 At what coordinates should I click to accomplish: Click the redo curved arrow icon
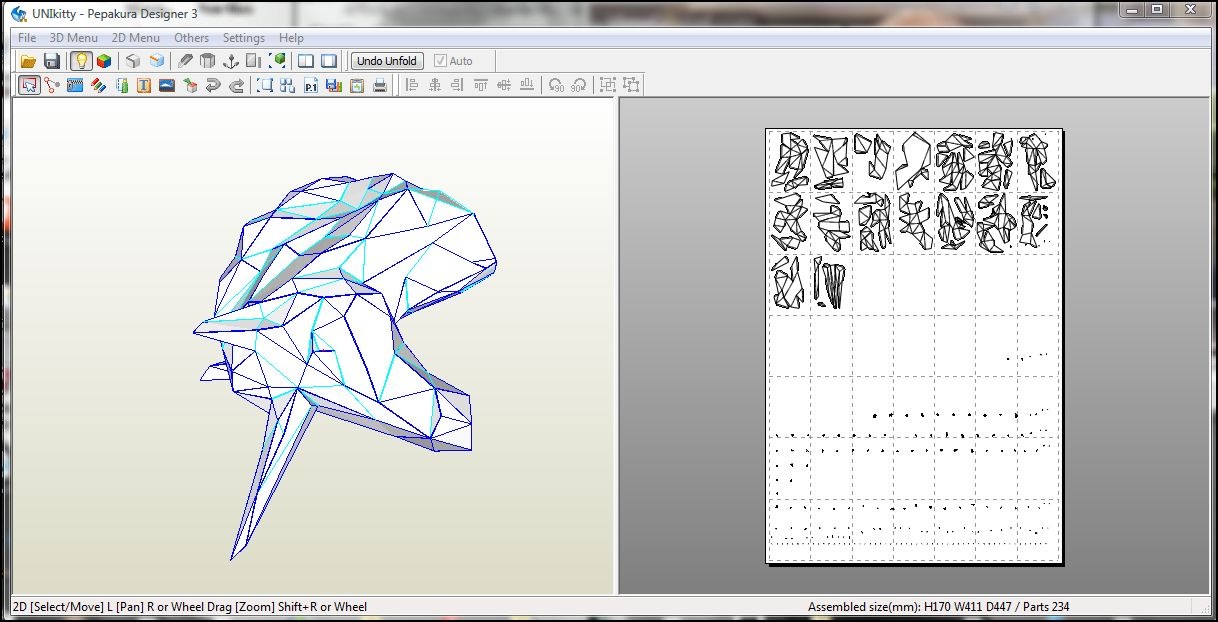[x=236, y=85]
